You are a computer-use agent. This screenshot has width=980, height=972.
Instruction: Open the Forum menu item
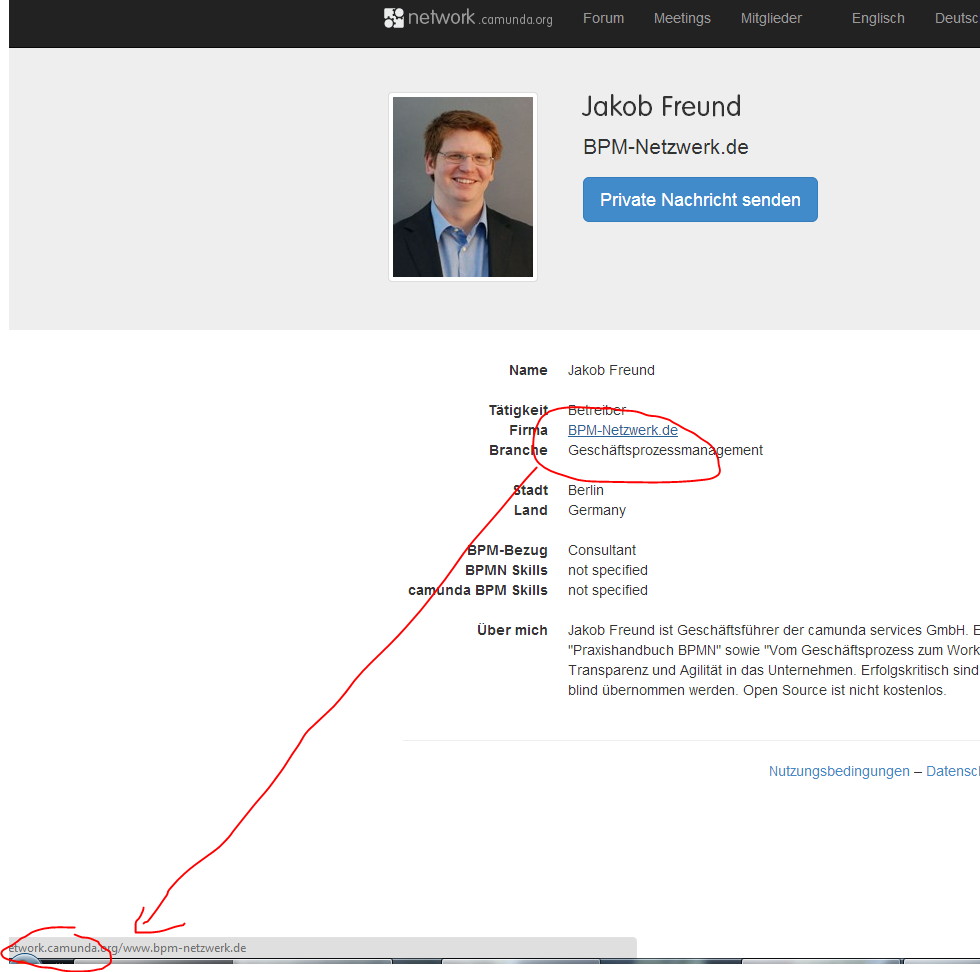click(603, 18)
